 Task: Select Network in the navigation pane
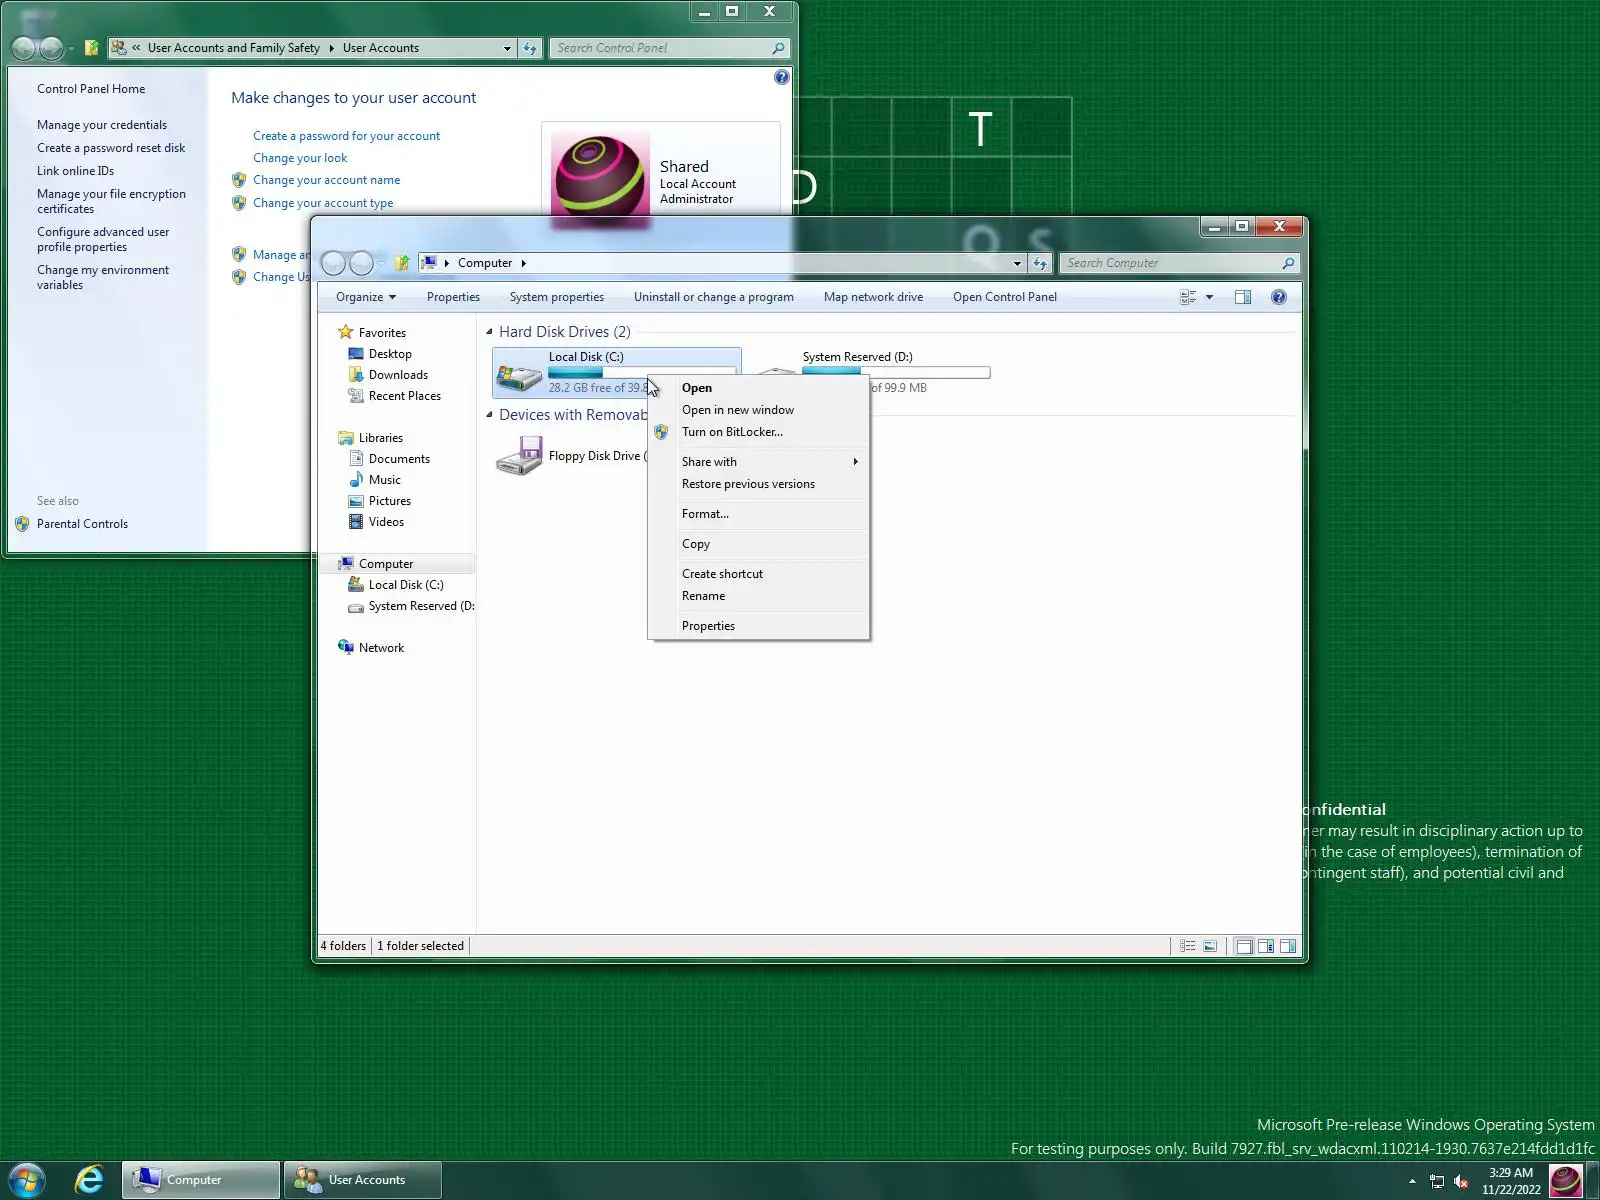381,648
